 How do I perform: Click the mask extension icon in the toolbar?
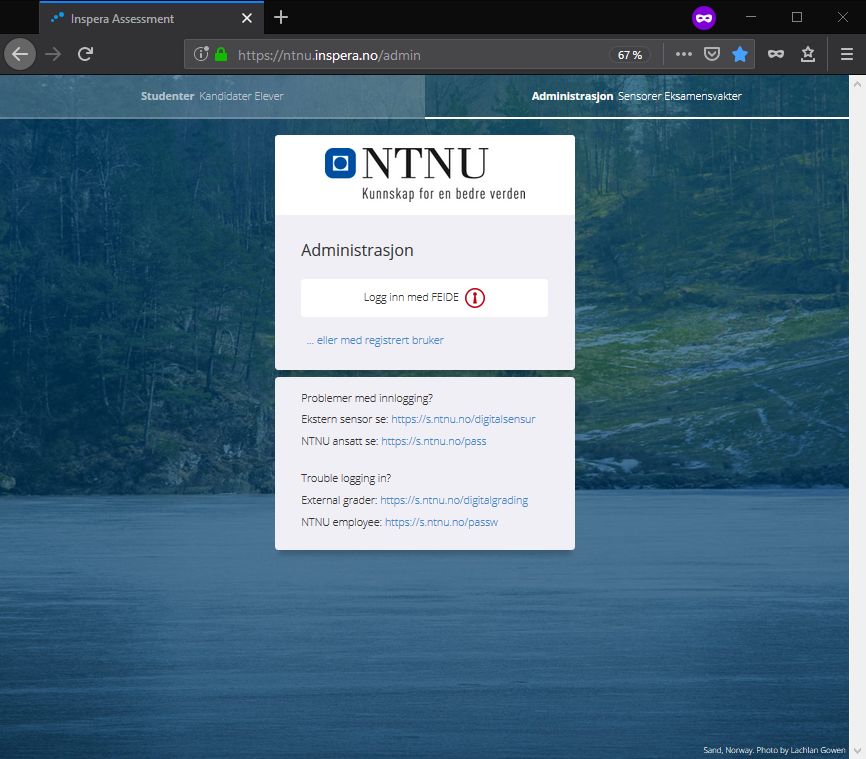tap(775, 54)
